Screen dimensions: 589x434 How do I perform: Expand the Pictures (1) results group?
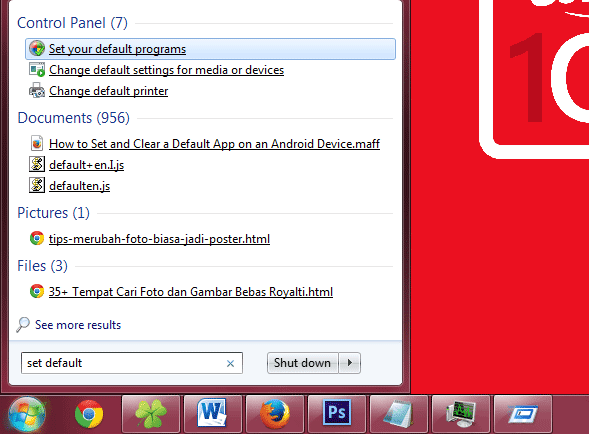(x=53, y=213)
